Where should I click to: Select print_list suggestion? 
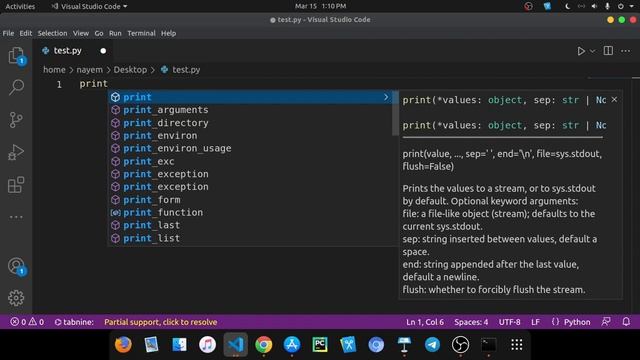click(251, 238)
